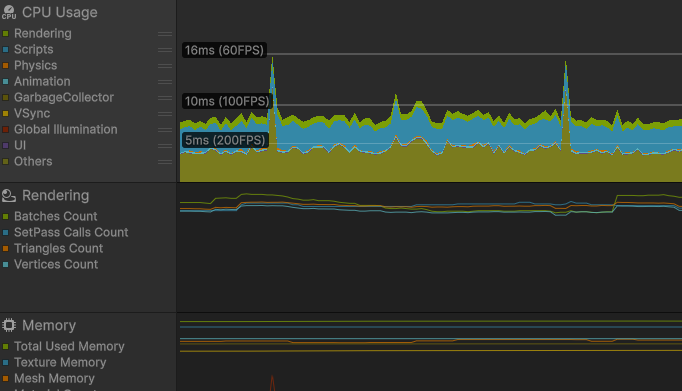
Task: Click the VSync category label
Action: [x=32, y=114]
